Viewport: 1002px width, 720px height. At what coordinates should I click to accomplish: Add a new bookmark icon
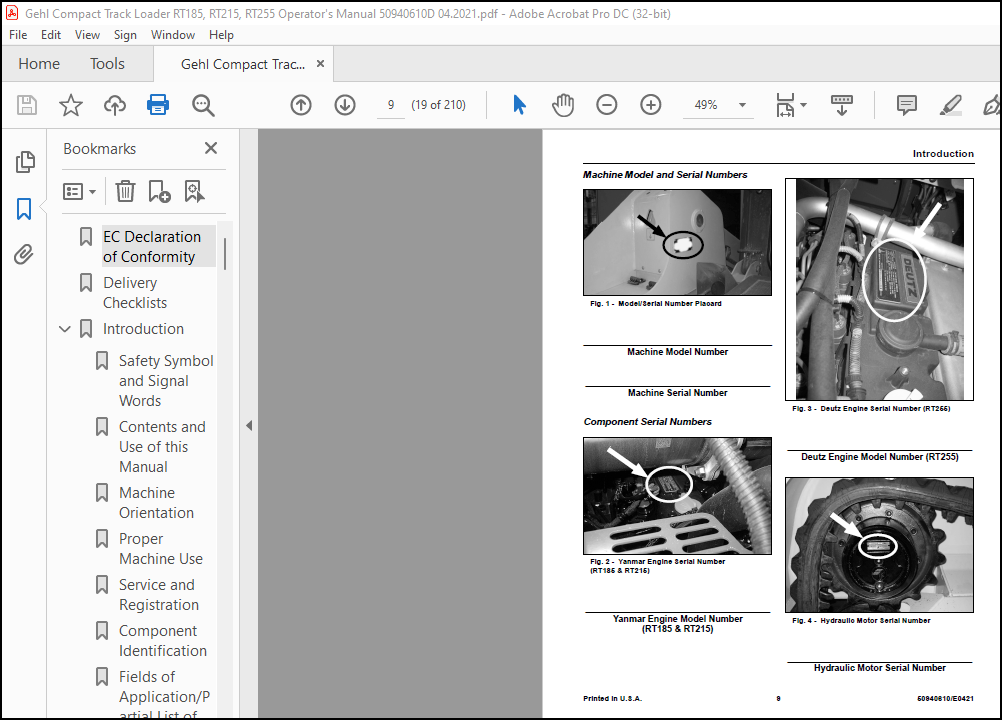click(159, 191)
